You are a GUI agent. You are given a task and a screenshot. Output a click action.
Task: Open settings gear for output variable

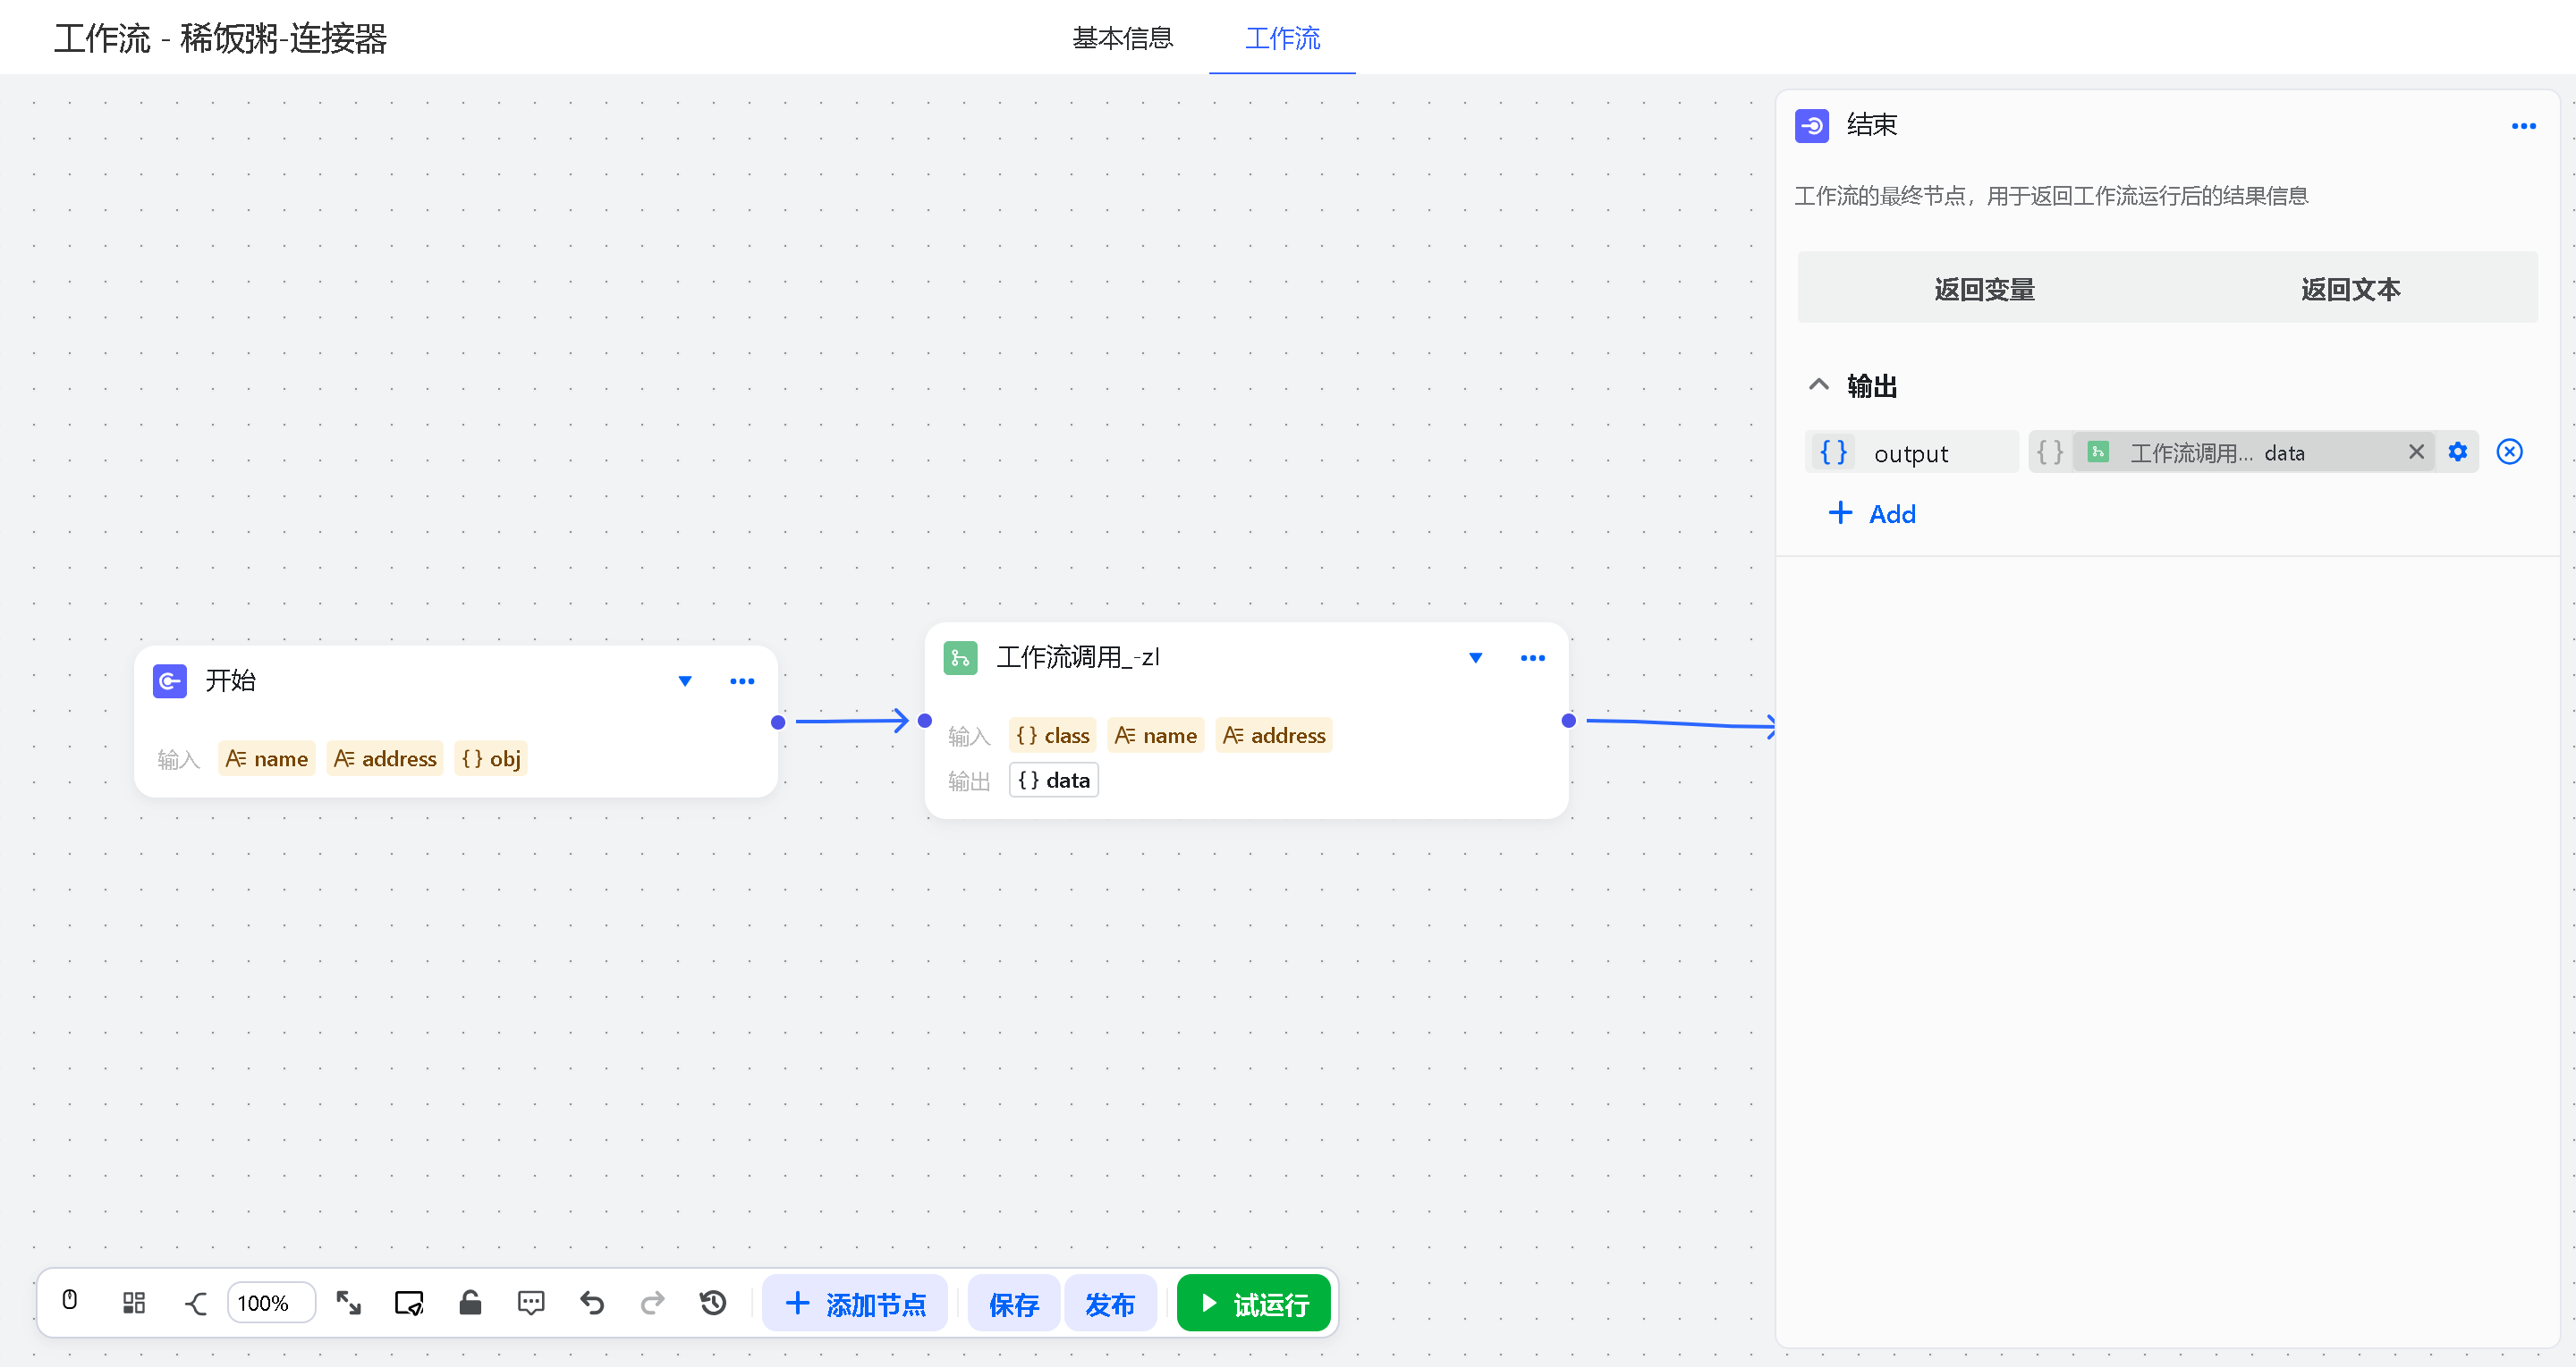(2458, 453)
